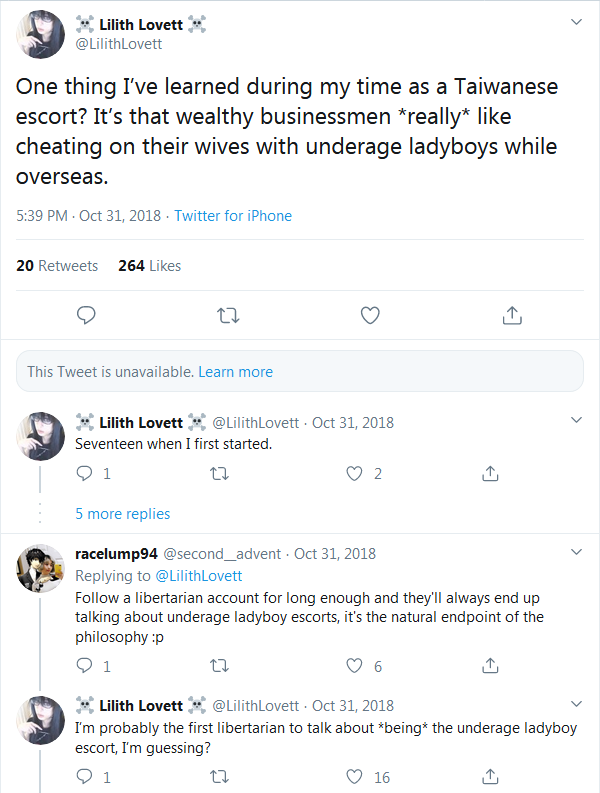The image size is (600, 793).
Task: View the 264 Likes list
Action: tap(149, 266)
